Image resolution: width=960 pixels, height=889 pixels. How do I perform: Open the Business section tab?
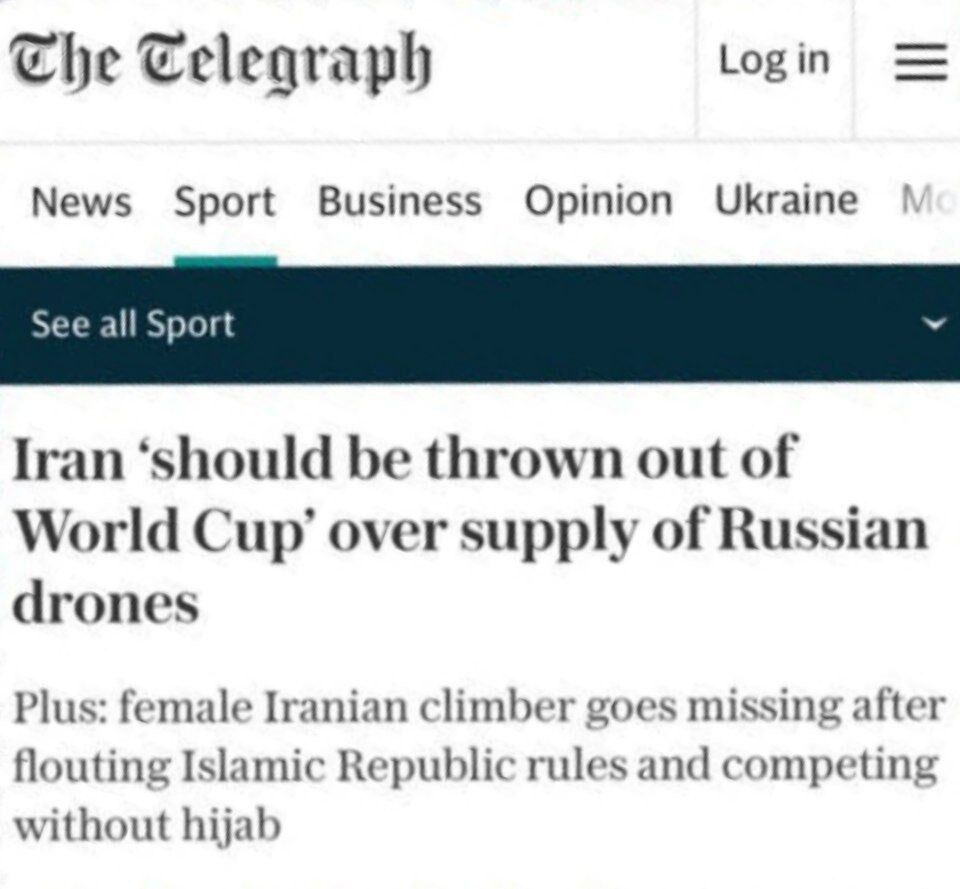[399, 203]
